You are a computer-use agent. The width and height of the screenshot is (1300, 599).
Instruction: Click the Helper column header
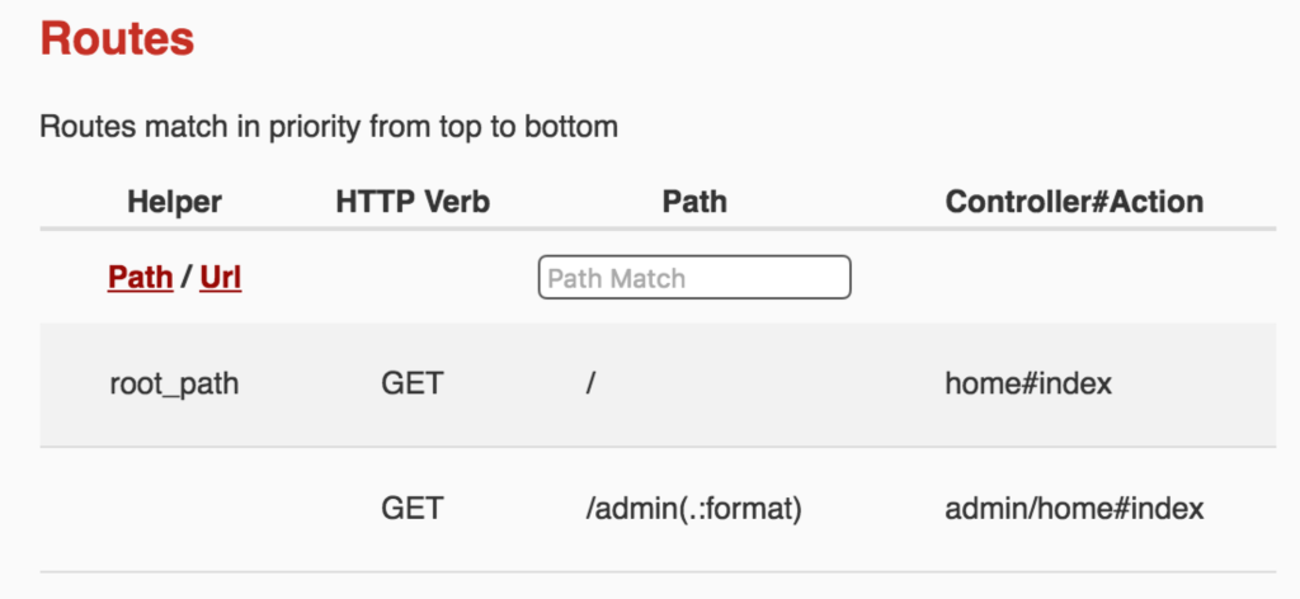174,202
